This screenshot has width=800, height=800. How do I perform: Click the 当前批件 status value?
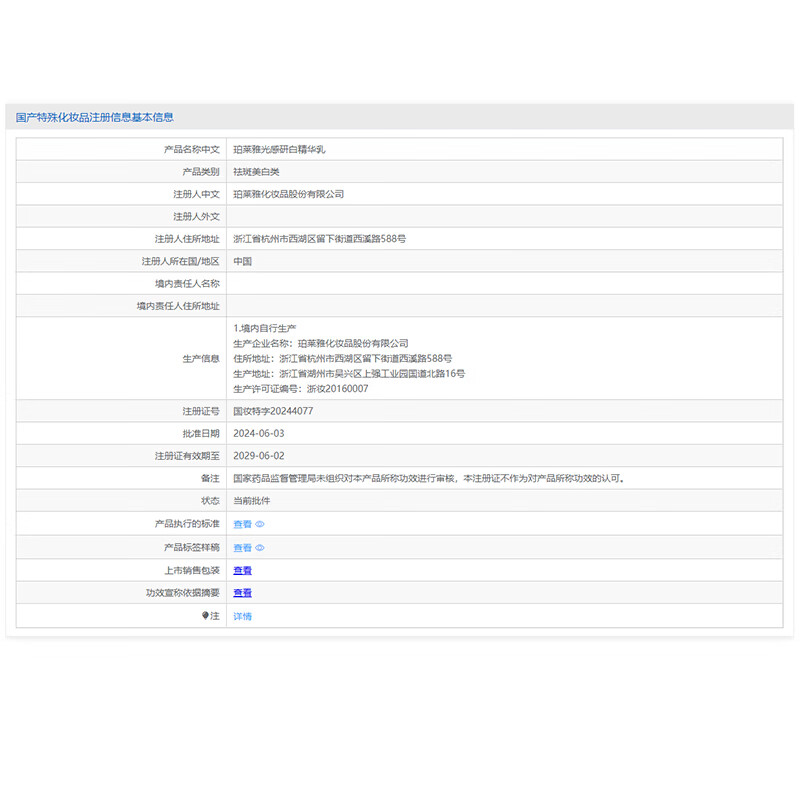coord(251,500)
